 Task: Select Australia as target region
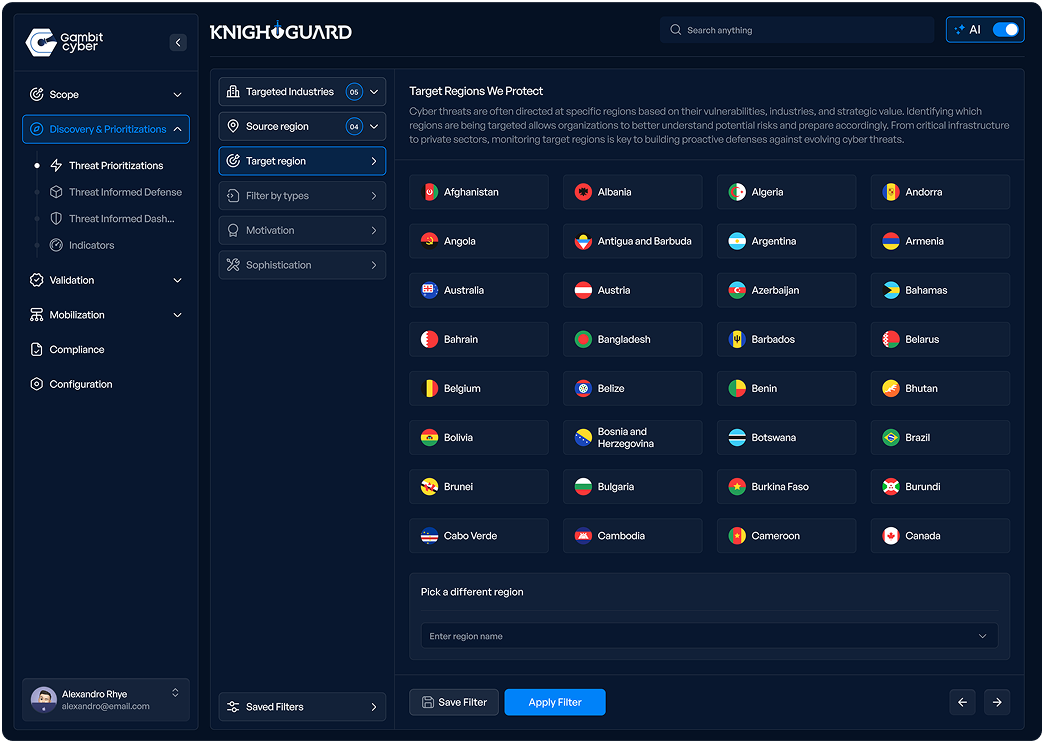coord(479,290)
